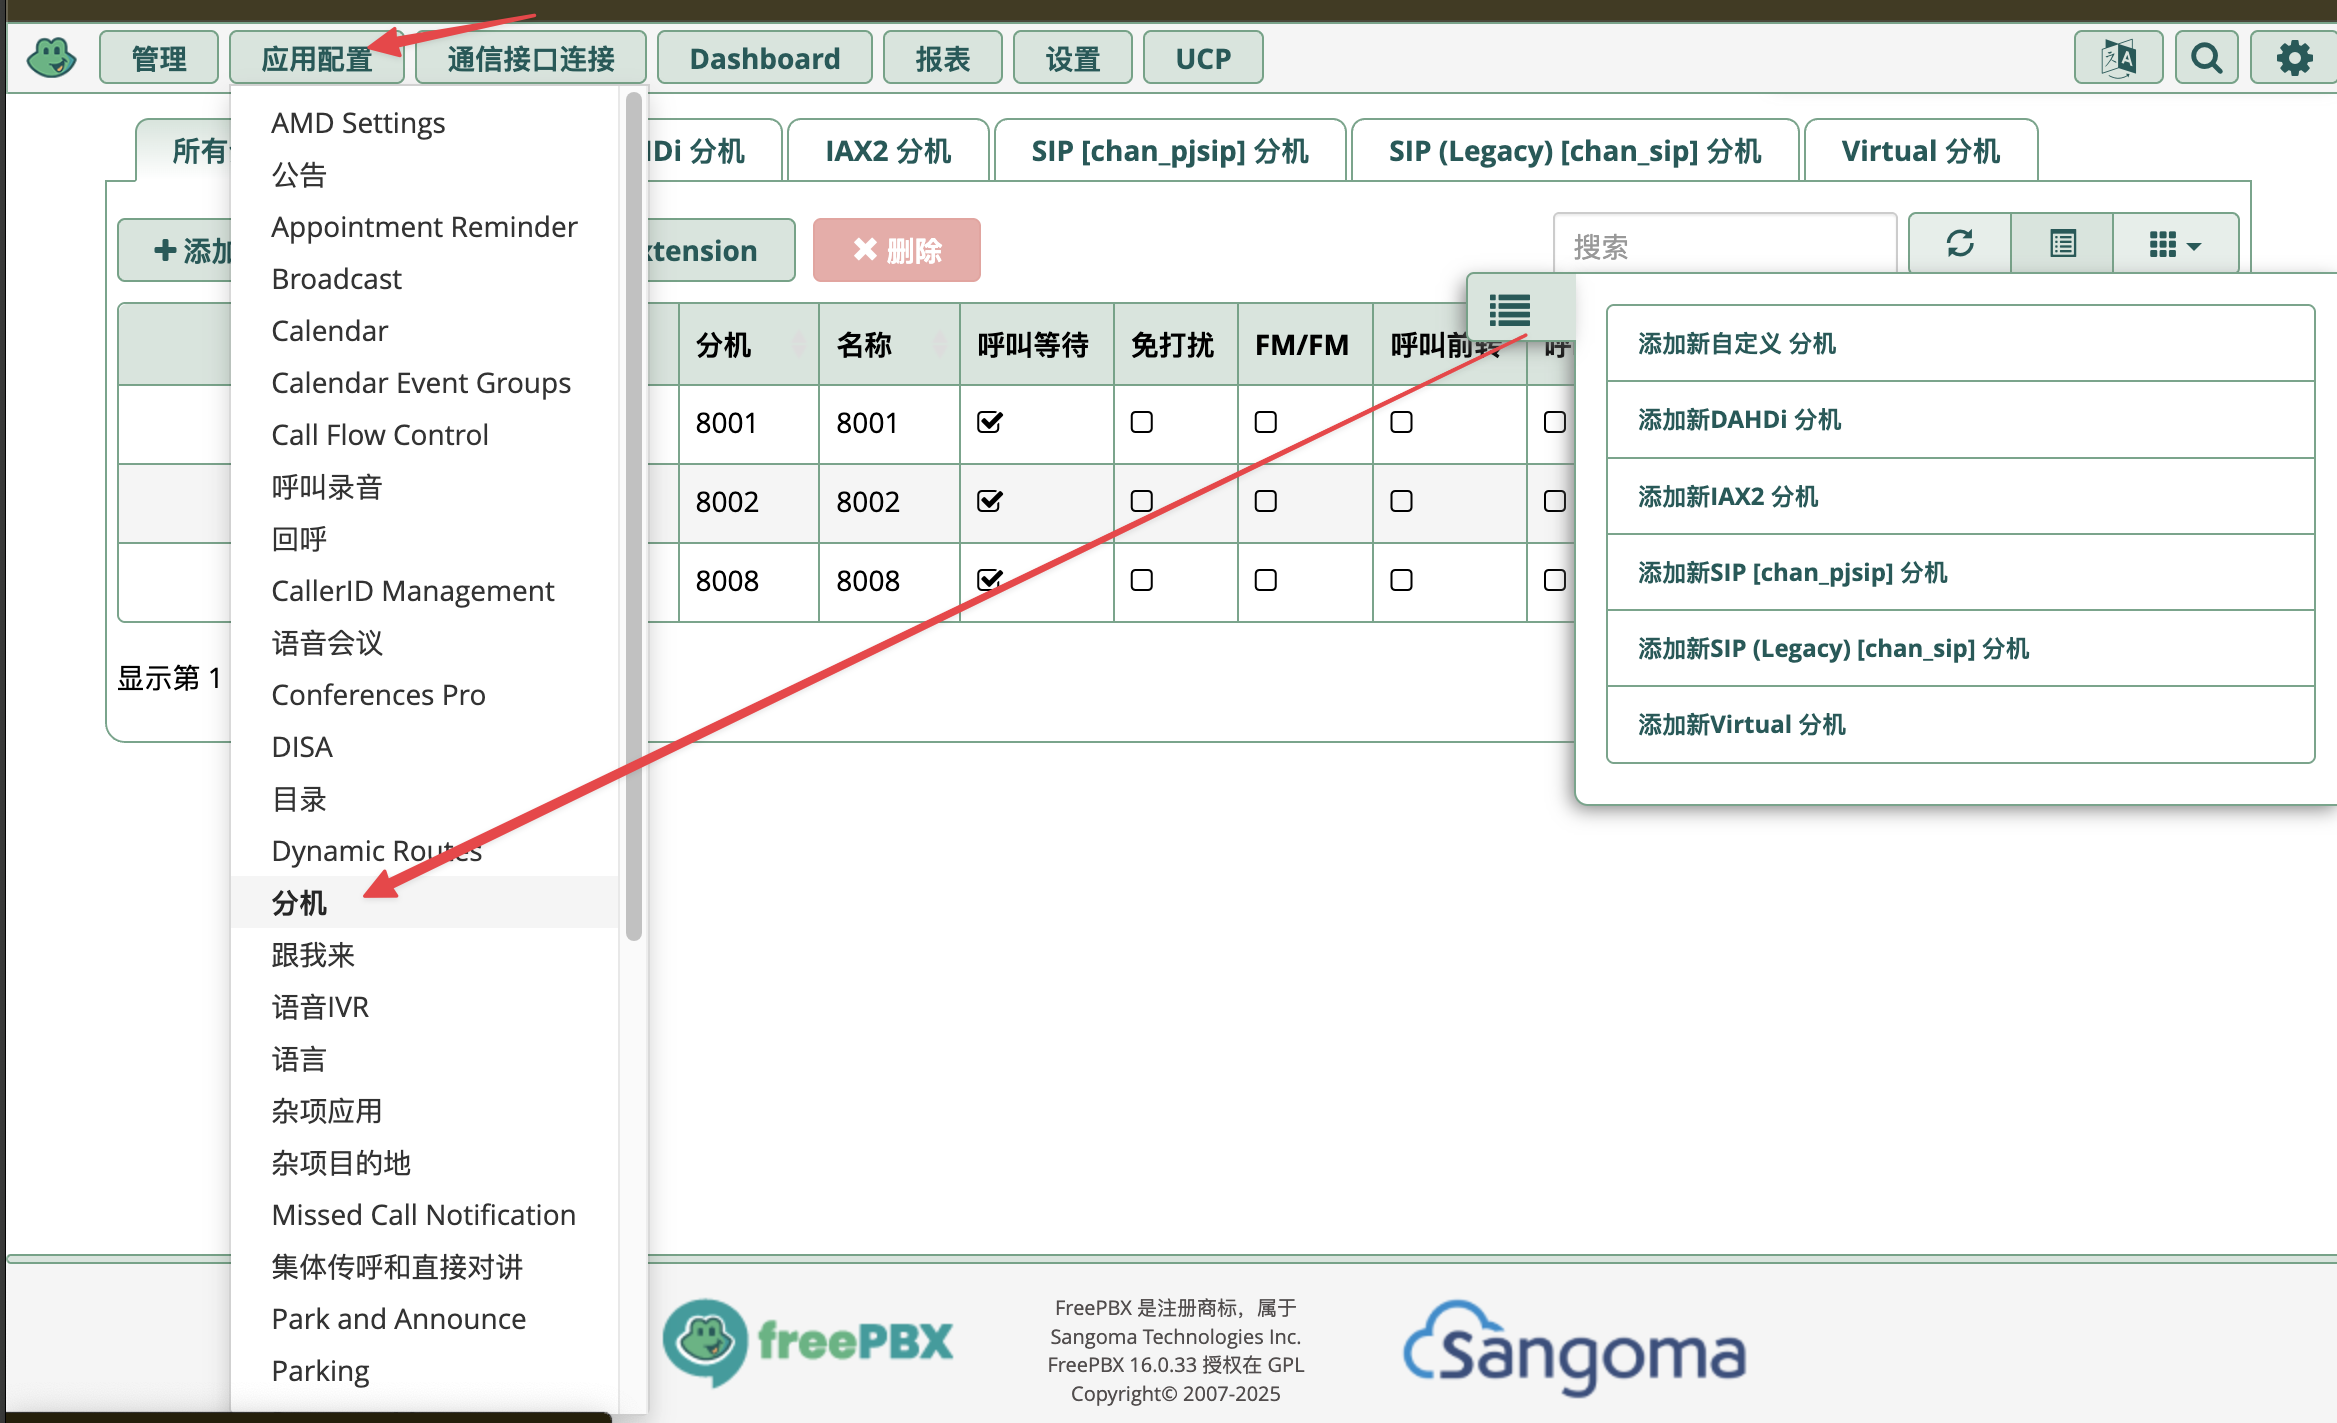Select 呼叫录音 menu entry

(x=425, y=486)
